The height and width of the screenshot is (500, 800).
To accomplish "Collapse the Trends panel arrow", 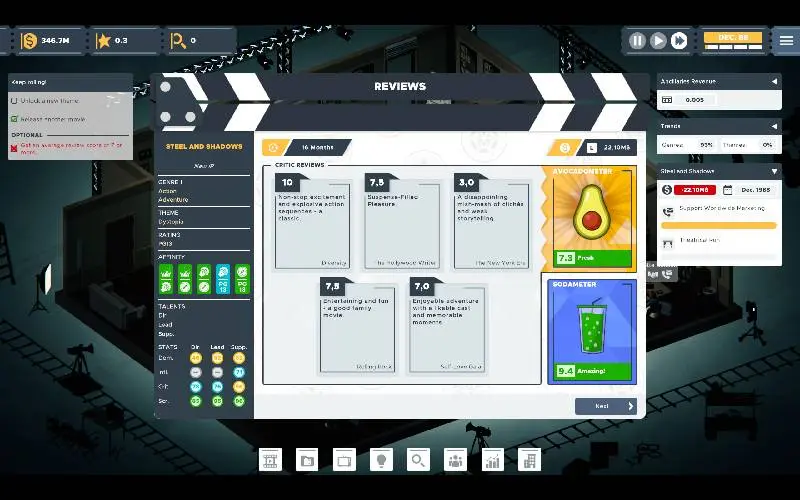I will (773, 126).
